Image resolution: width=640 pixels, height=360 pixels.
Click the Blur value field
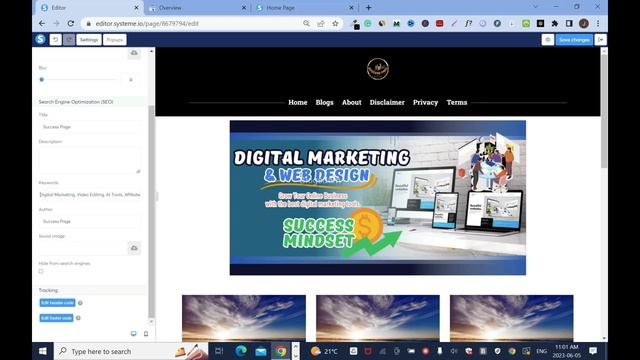click(x=131, y=80)
